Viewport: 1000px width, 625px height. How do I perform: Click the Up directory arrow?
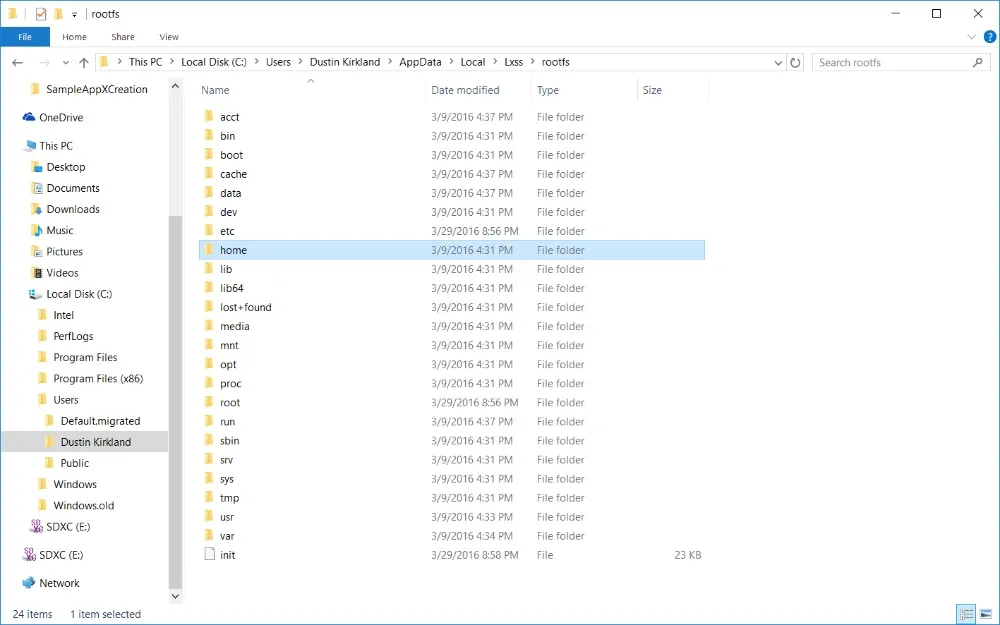84,62
